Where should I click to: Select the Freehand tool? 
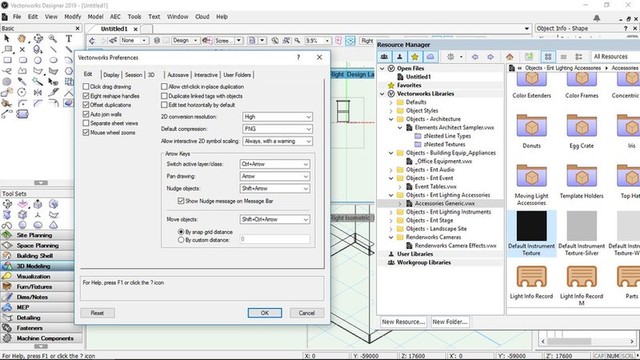pyautogui.click(x=7, y=71)
